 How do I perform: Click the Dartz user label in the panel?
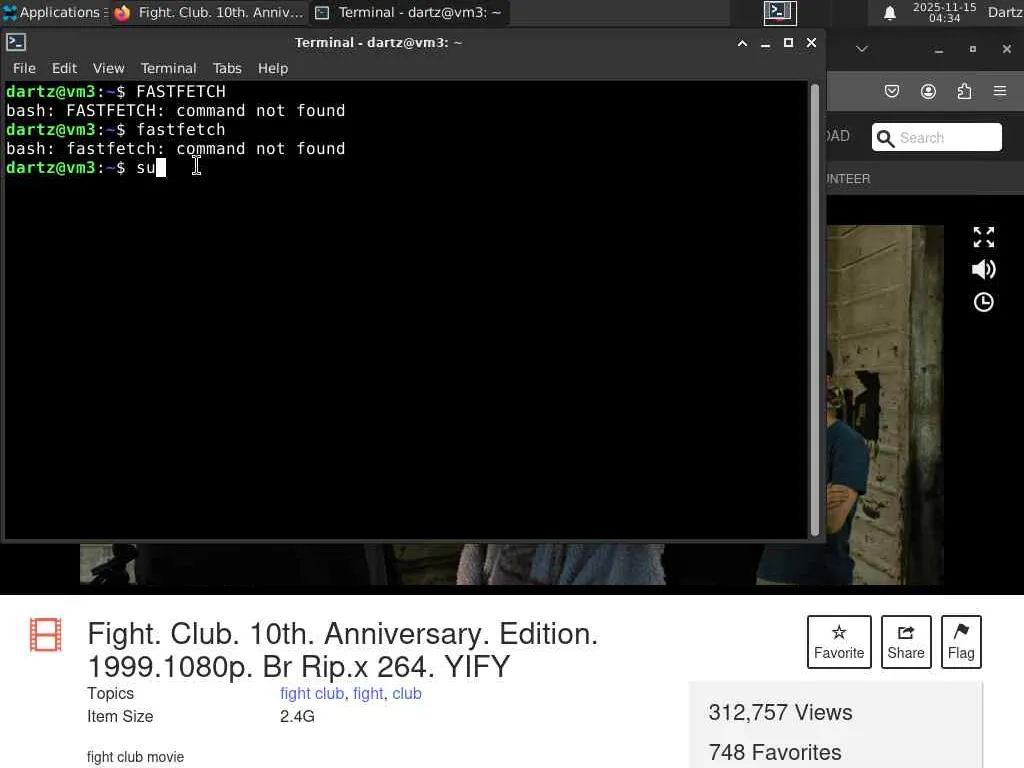[x=1005, y=12]
